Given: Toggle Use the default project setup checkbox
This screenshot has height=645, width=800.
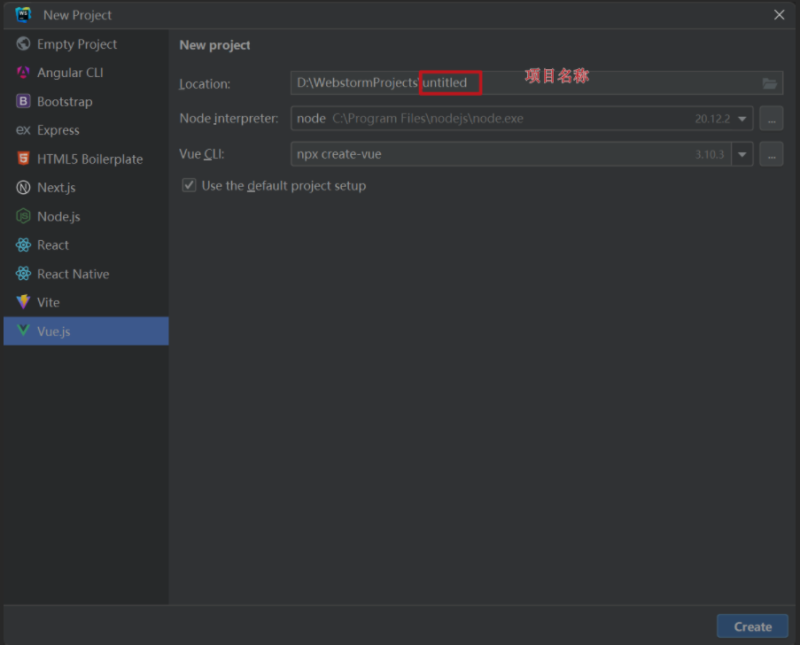Looking at the screenshot, I should coord(188,186).
